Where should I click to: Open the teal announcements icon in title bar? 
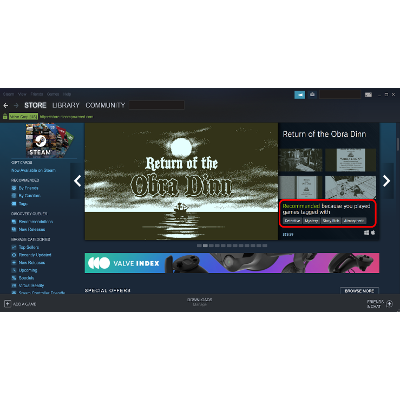[300, 95]
